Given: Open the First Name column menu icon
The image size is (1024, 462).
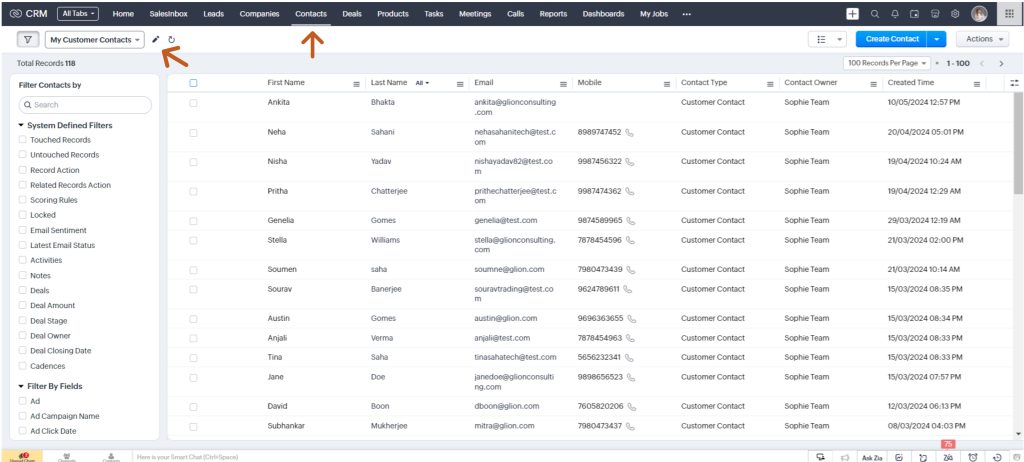Looking at the screenshot, I should [x=357, y=84].
